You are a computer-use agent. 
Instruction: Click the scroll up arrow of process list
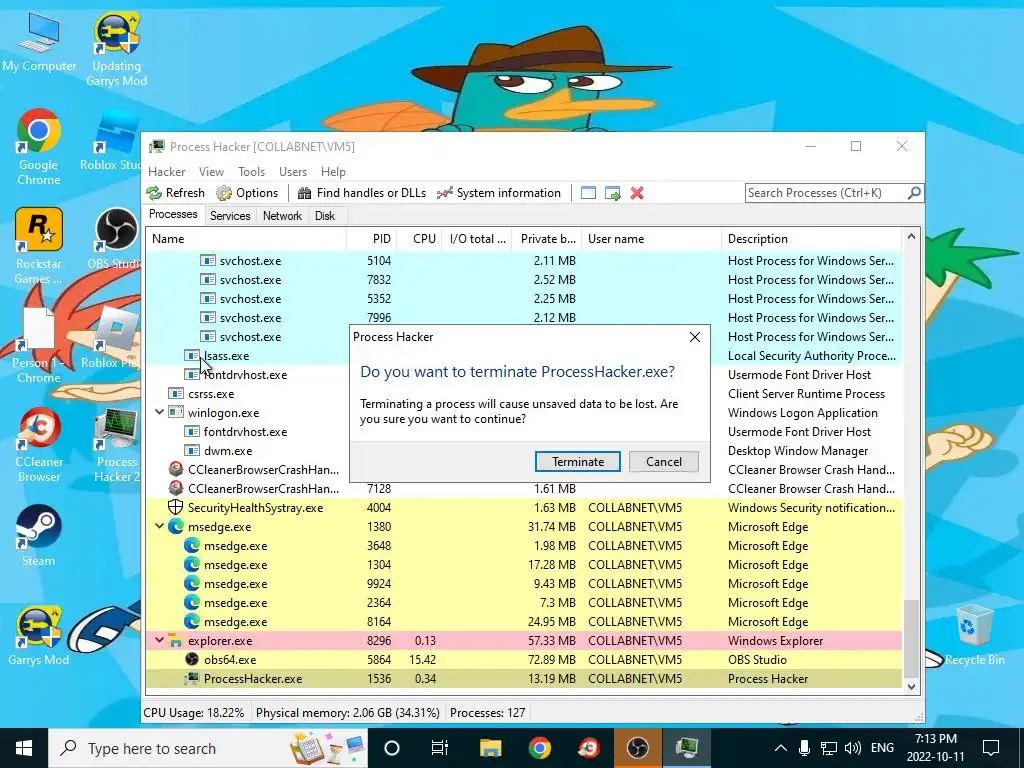click(912, 237)
